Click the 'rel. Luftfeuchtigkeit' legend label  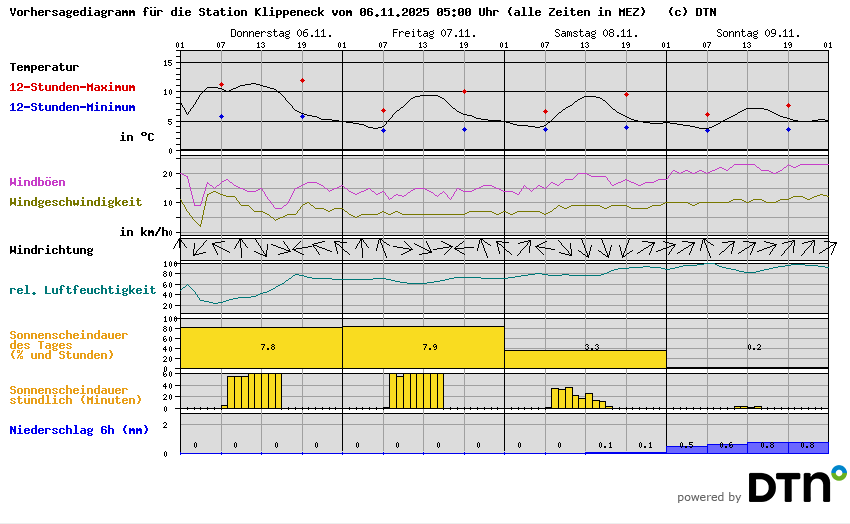pyautogui.click(x=82, y=290)
